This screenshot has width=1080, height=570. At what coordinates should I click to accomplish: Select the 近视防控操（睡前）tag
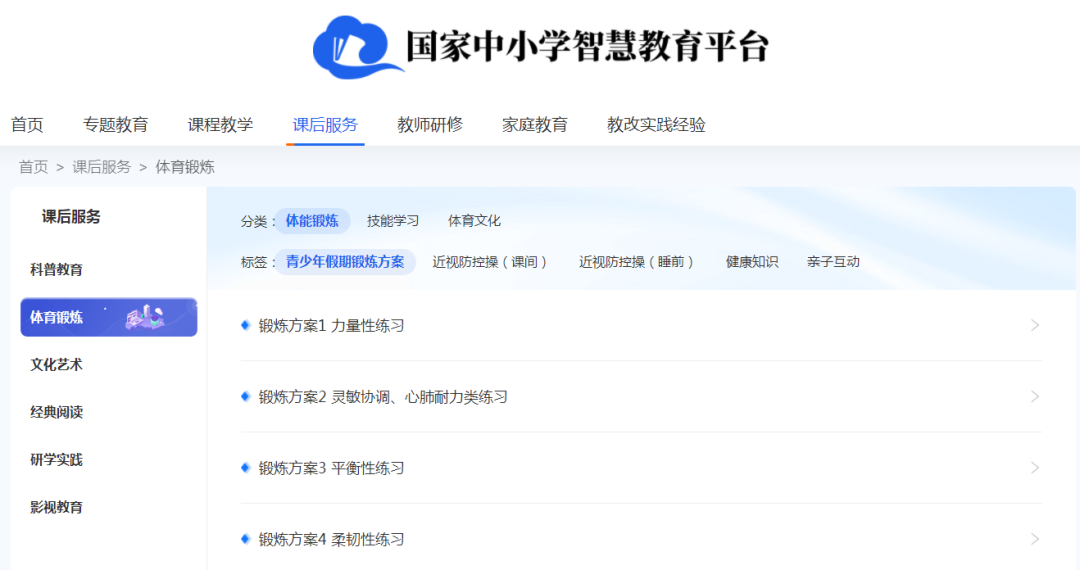[636, 262]
